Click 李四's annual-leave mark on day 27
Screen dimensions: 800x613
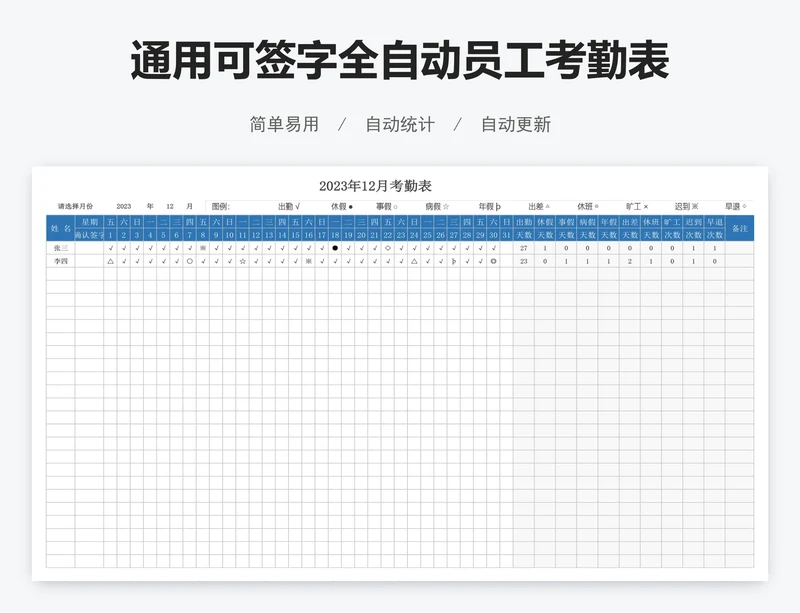454,261
